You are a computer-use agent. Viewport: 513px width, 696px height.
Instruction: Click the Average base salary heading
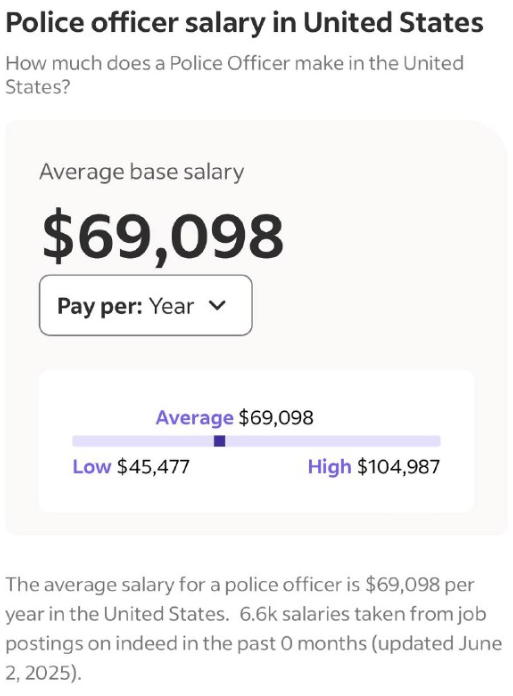pyautogui.click(x=142, y=172)
